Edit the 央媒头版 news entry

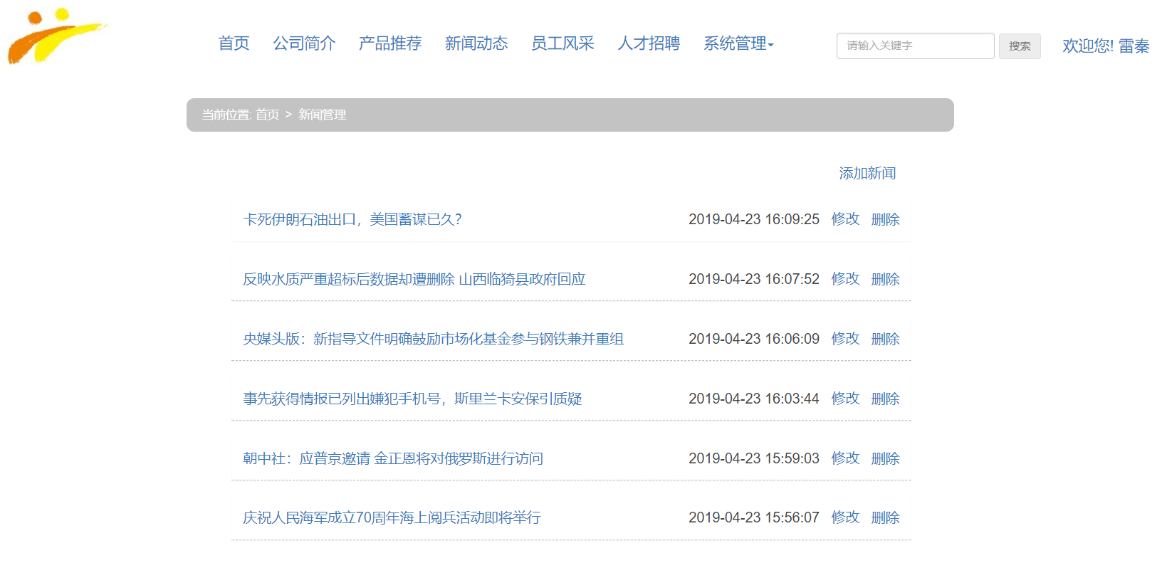point(845,339)
